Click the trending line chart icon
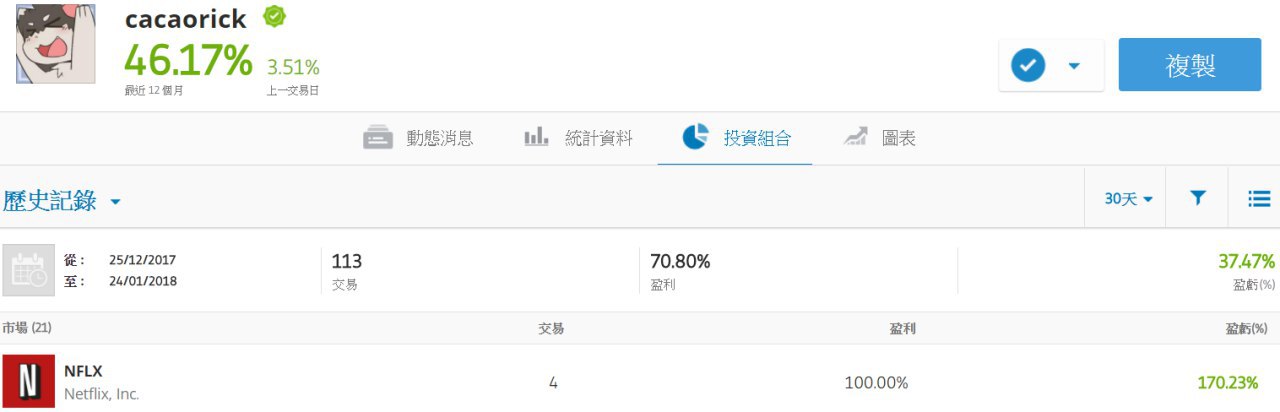The image size is (1280, 412). (855, 137)
